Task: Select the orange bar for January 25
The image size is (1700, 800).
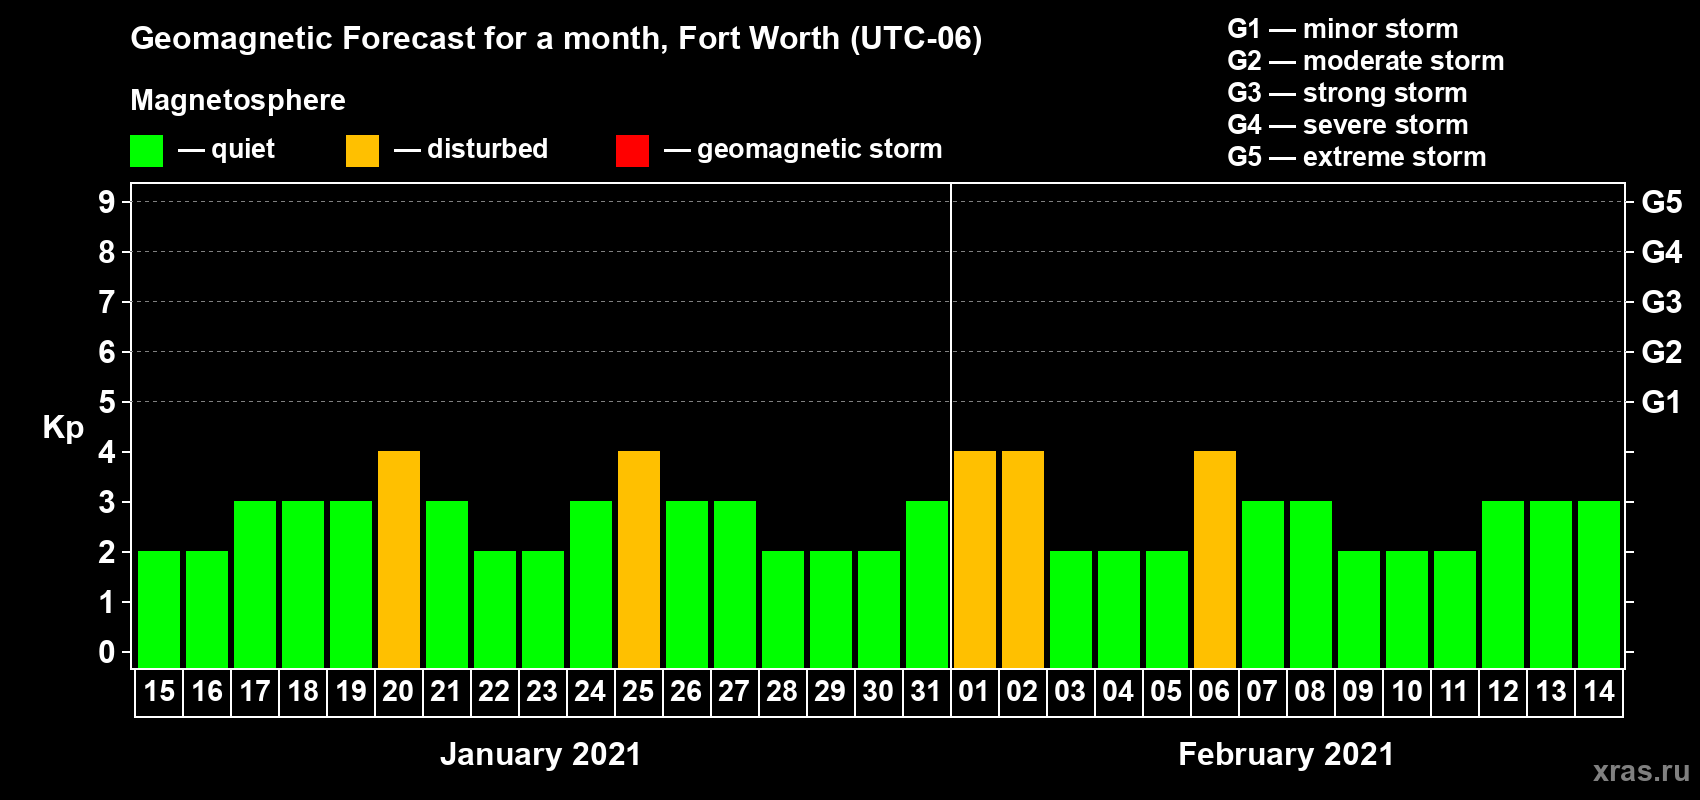Action: pos(639,559)
